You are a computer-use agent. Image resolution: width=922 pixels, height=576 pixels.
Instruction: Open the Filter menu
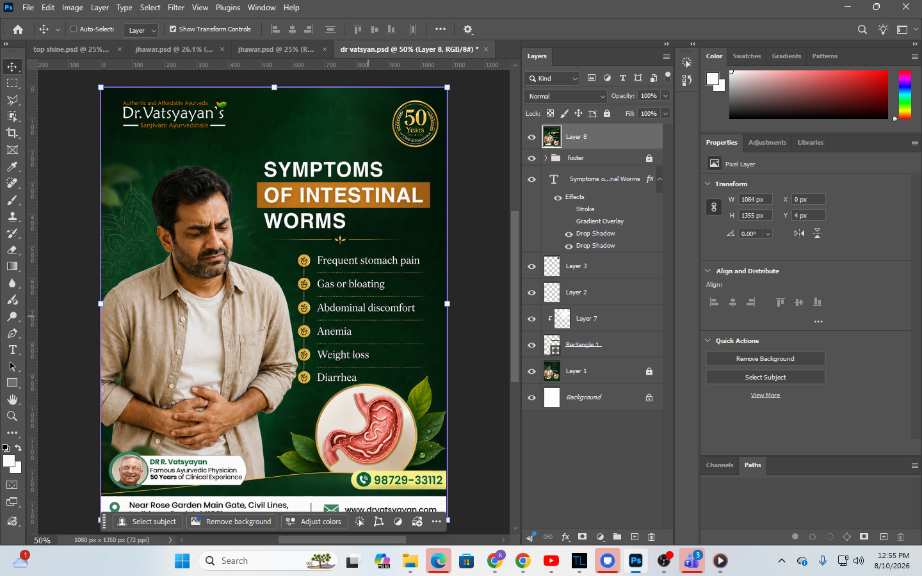[x=176, y=8]
